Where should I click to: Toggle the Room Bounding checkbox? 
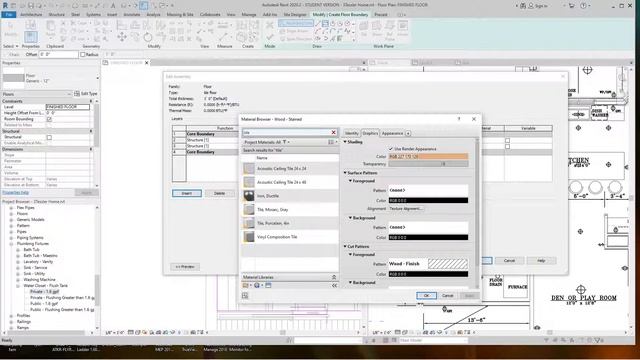tap(49, 119)
